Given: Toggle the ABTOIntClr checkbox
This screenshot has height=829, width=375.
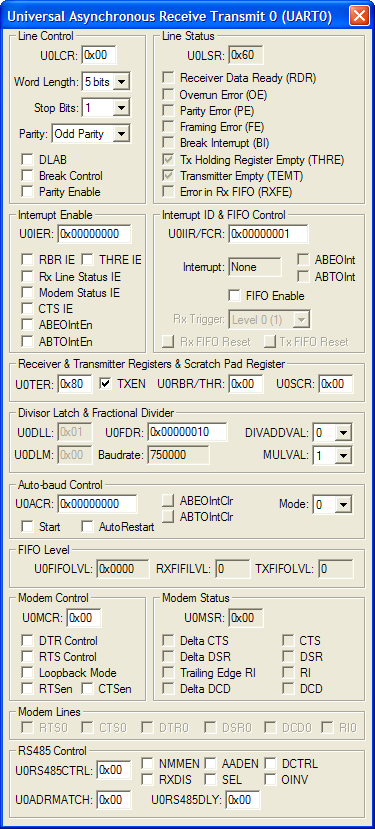Looking at the screenshot, I should pyautogui.click(x=168, y=516).
